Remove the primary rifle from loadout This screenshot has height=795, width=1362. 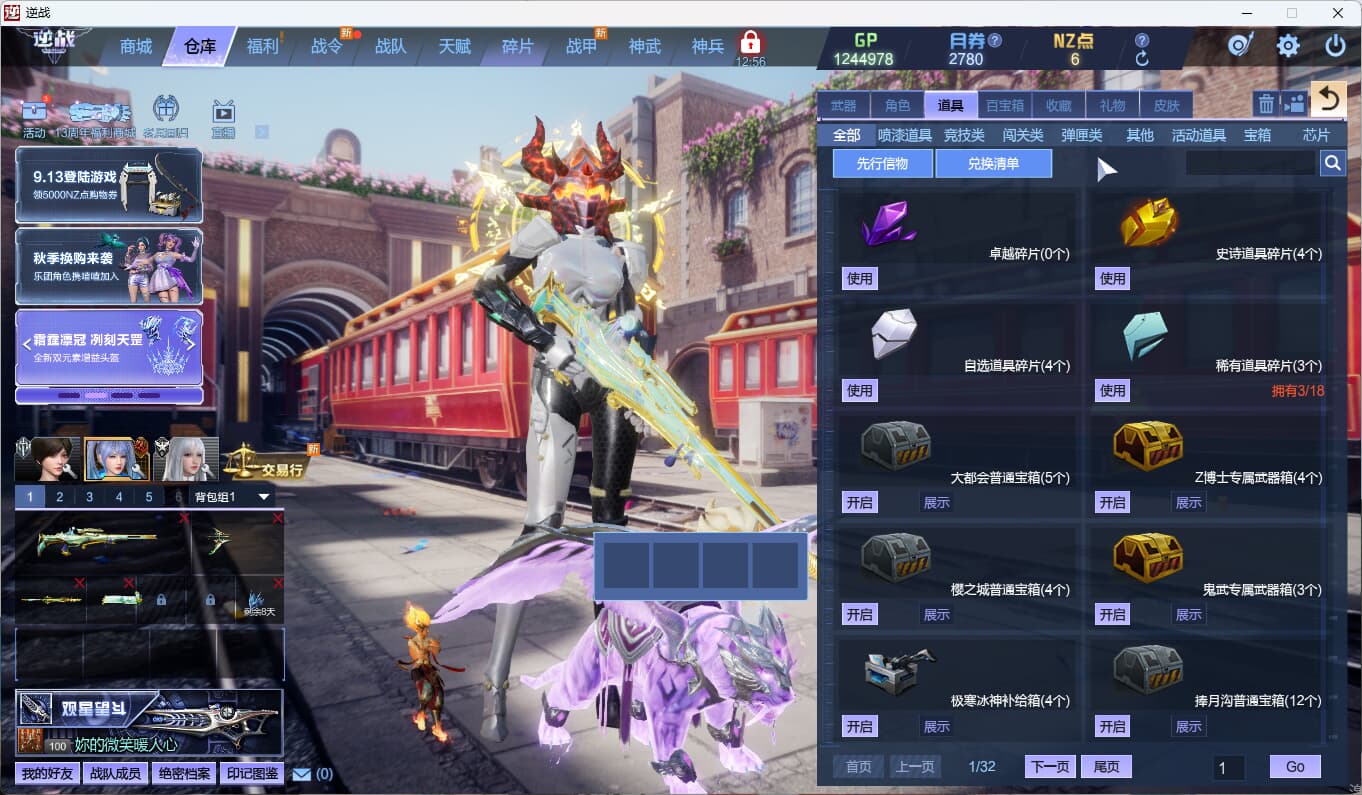pyautogui.click(x=183, y=518)
